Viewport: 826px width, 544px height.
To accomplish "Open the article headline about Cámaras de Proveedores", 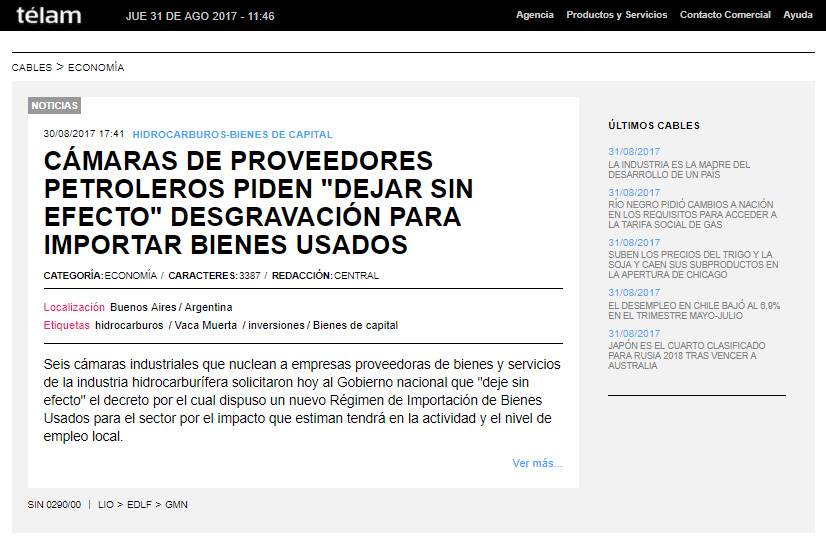I will [258, 203].
